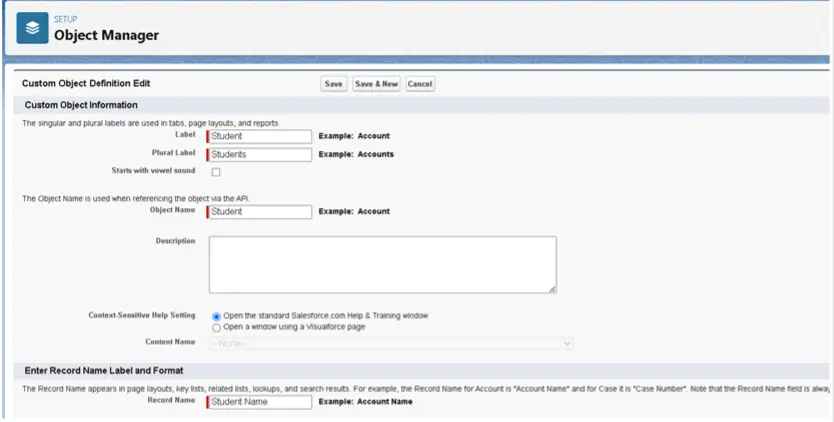834x422 pixels.
Task: Select the Record Name field with Student Name
Action: click(x=260, y=402)
